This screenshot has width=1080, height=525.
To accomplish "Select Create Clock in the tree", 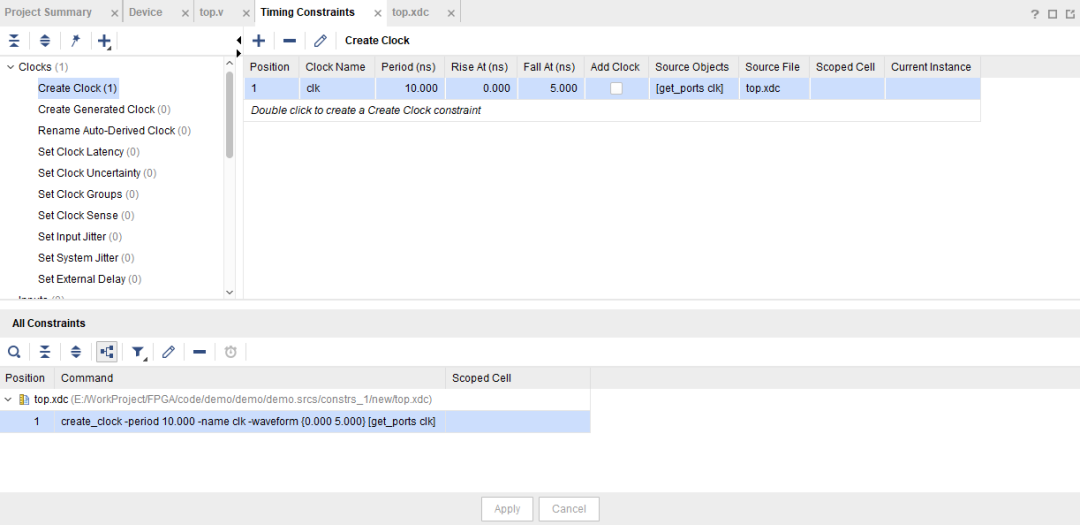I will click(77, 88).
